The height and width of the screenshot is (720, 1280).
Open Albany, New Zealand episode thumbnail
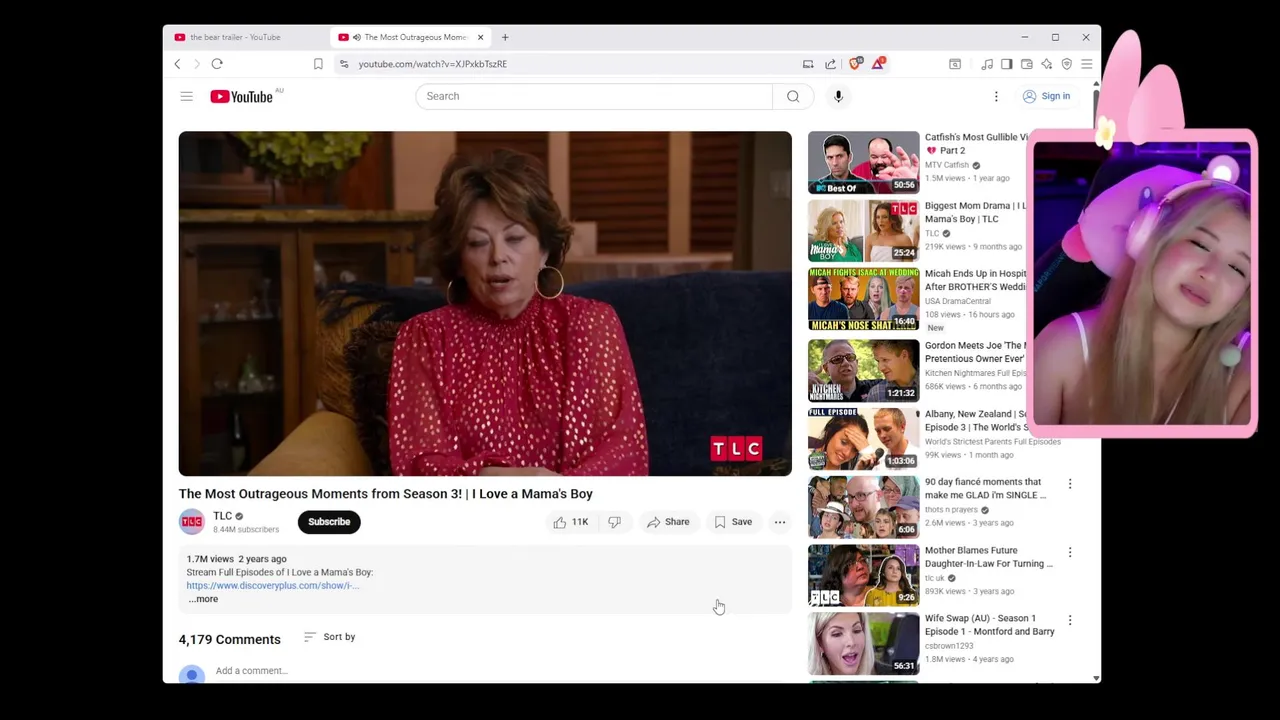(x=864, y=439)
